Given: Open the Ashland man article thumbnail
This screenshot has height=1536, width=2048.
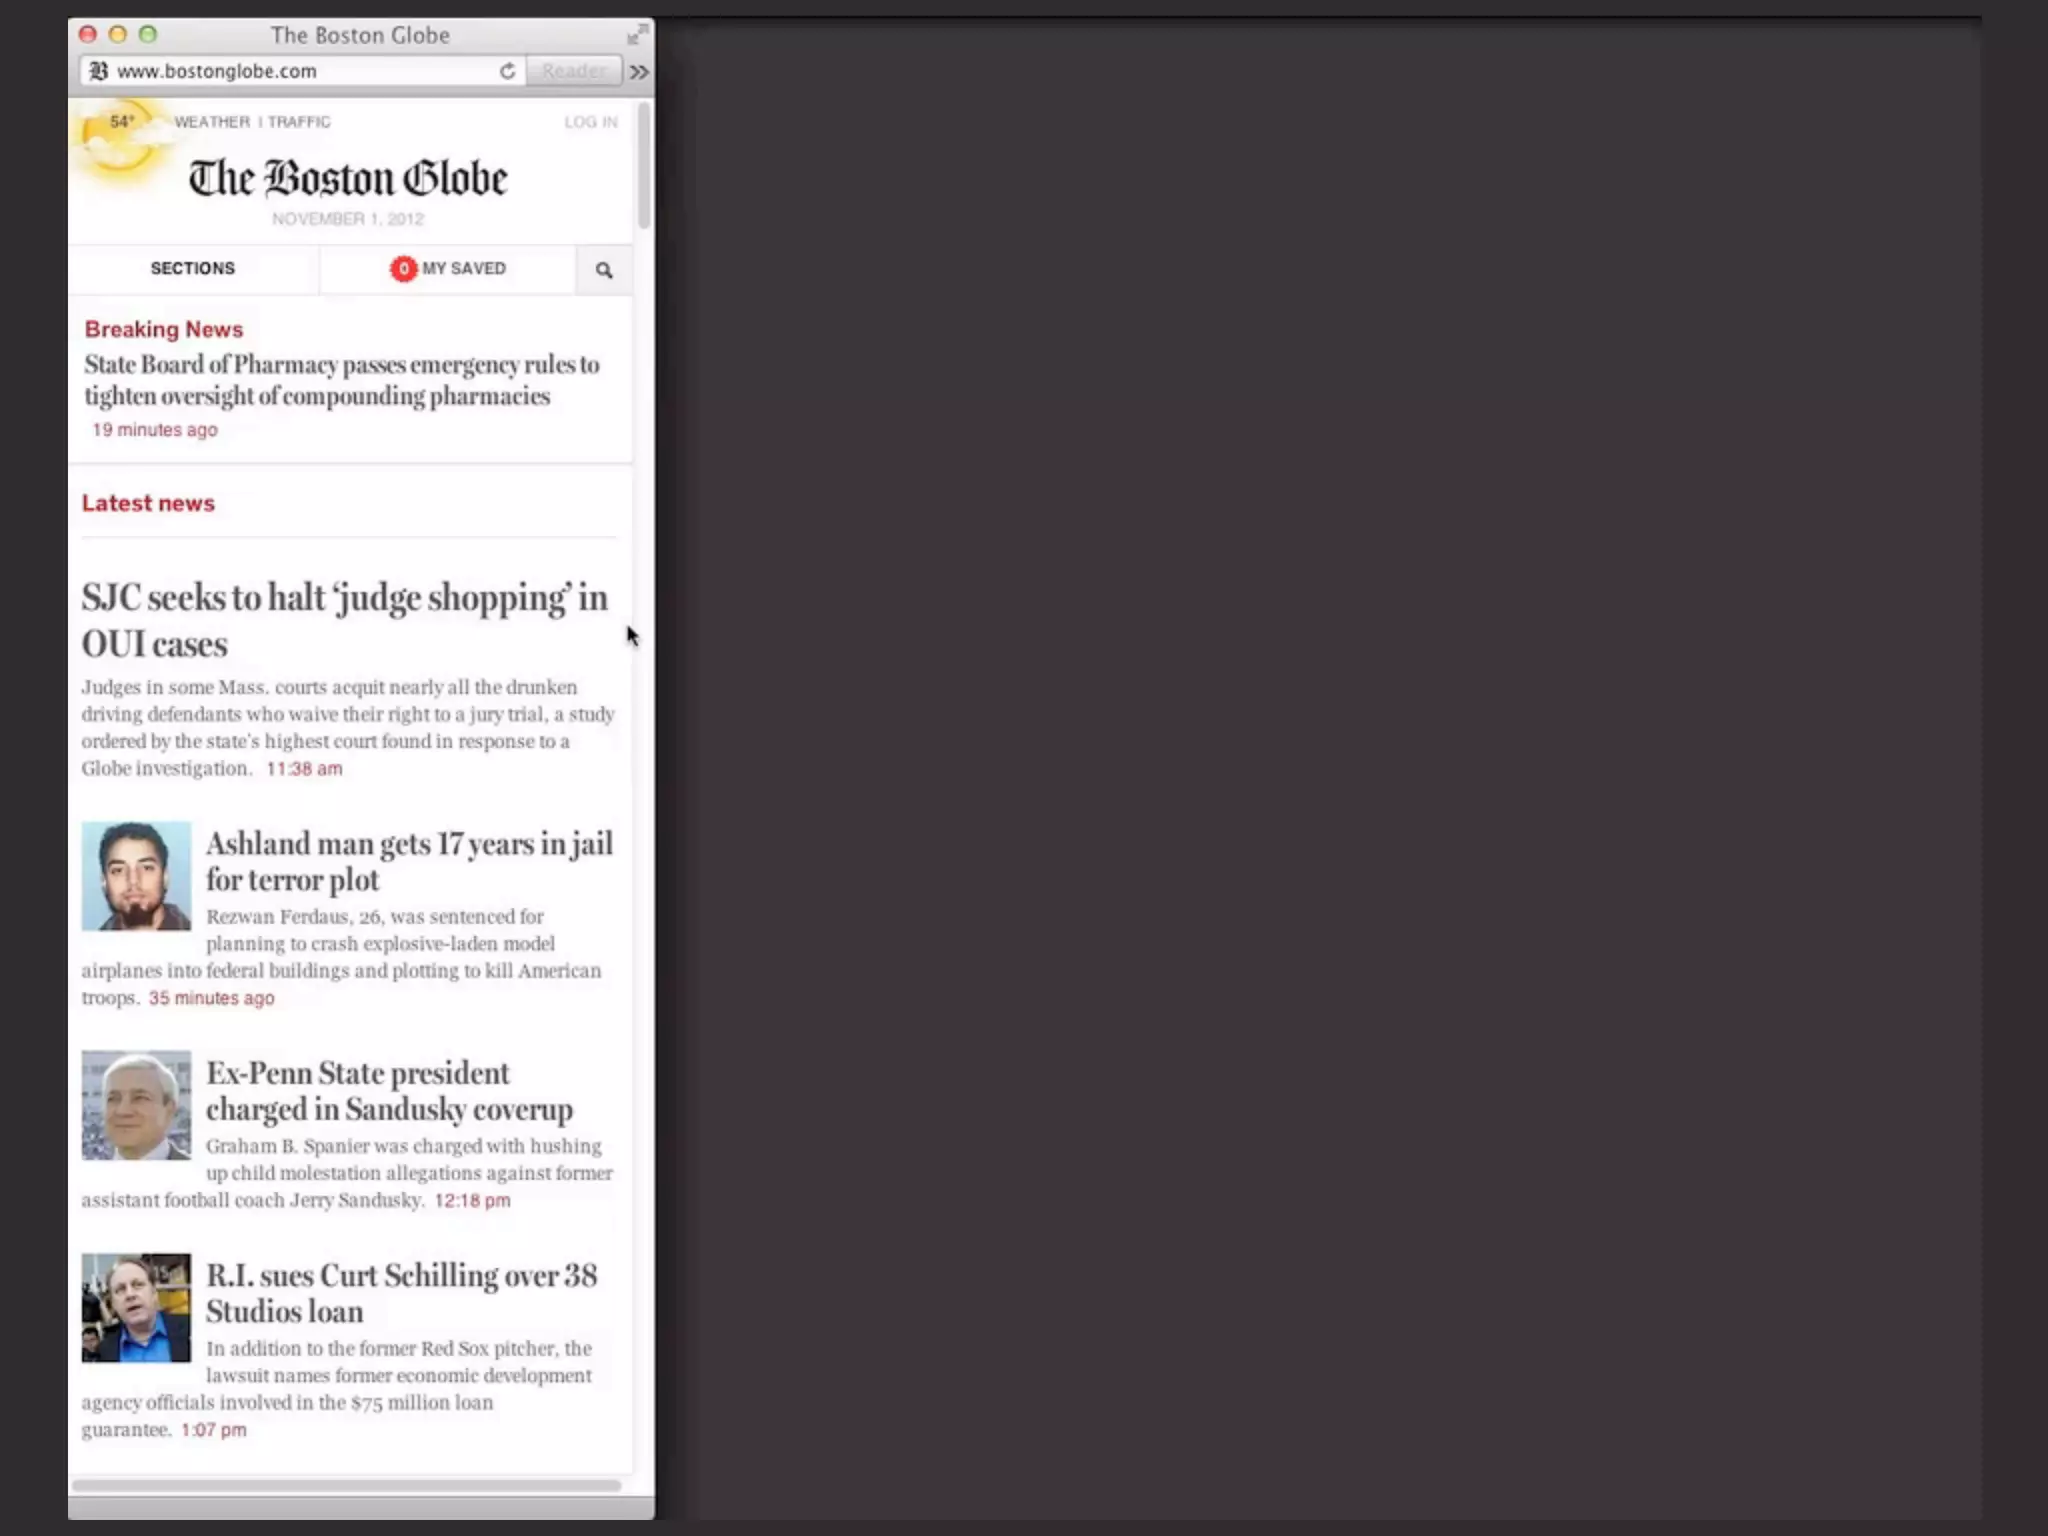Looking at the screenshot, I should [x=136, y=876].
